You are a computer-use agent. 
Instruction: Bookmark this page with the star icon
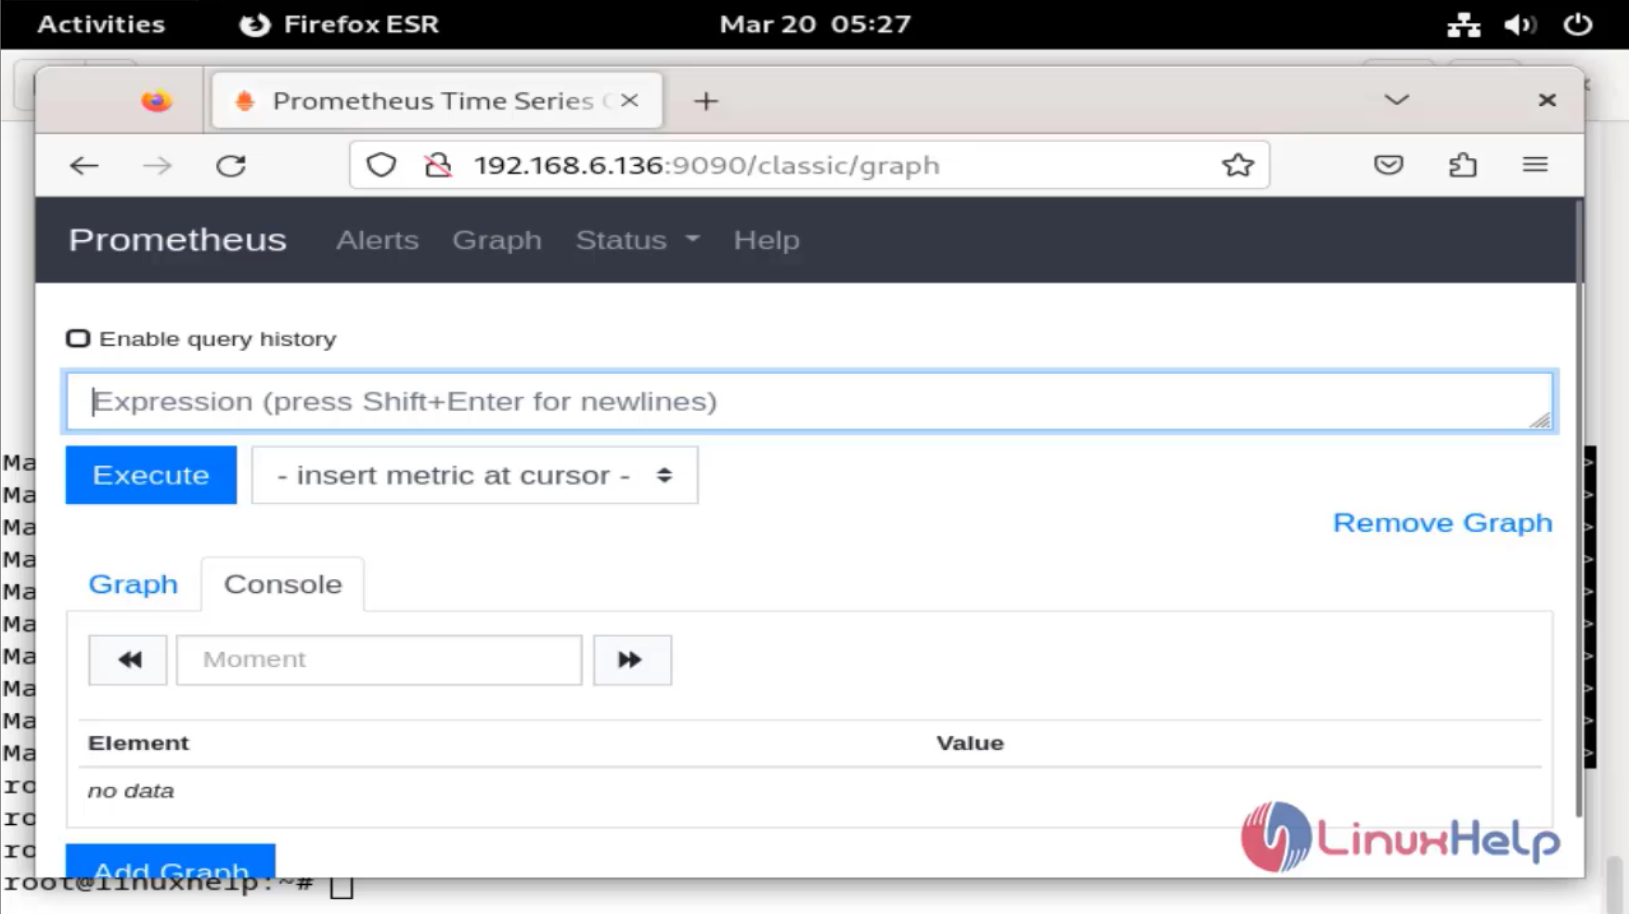[x=1237, y=165]
